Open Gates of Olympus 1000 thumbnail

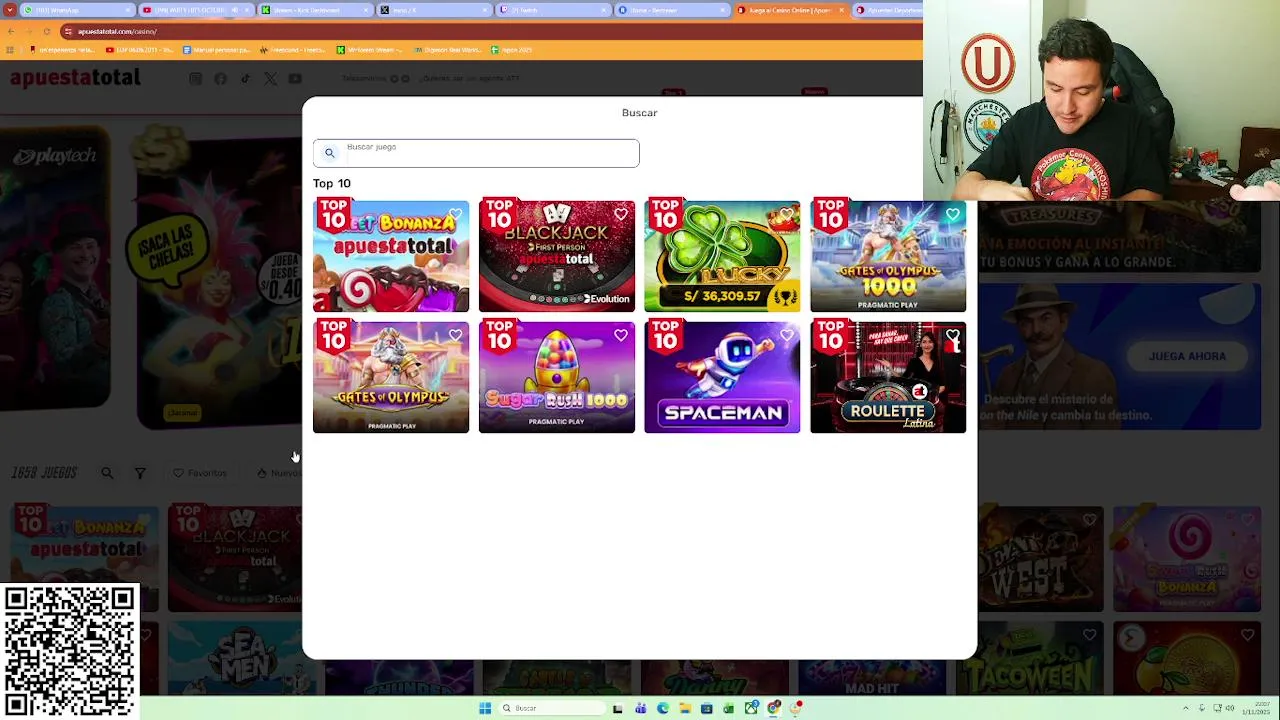pos(888,256)
